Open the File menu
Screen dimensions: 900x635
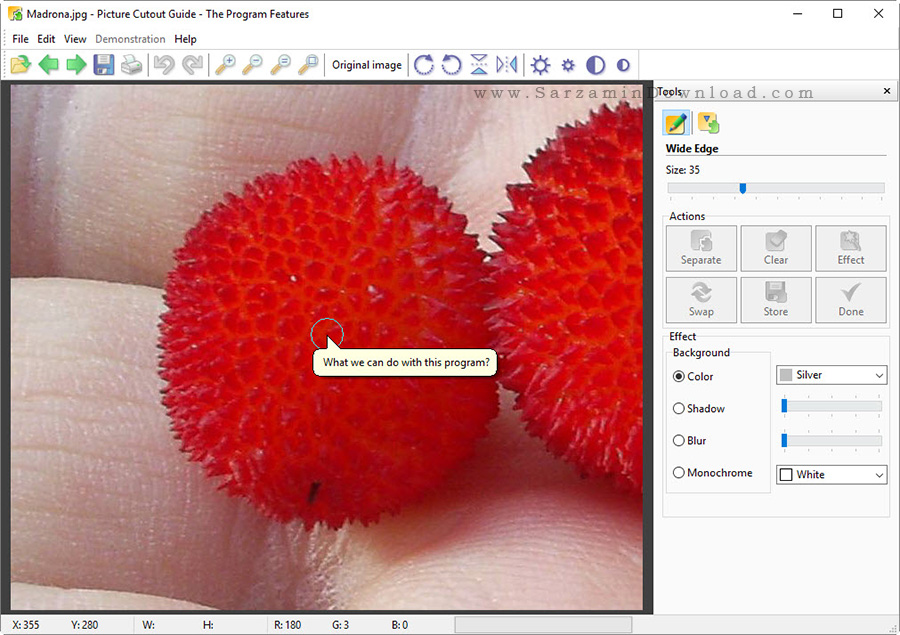(x=20, y=39)
